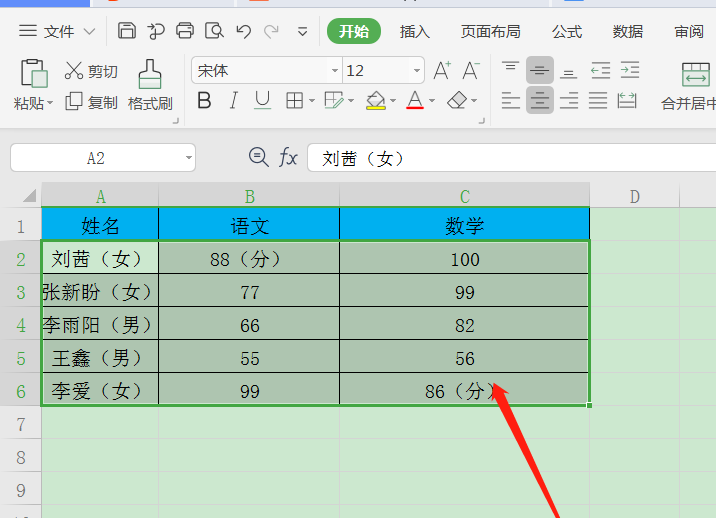
Task: Apply the red font color A
Action: (415, 100)
